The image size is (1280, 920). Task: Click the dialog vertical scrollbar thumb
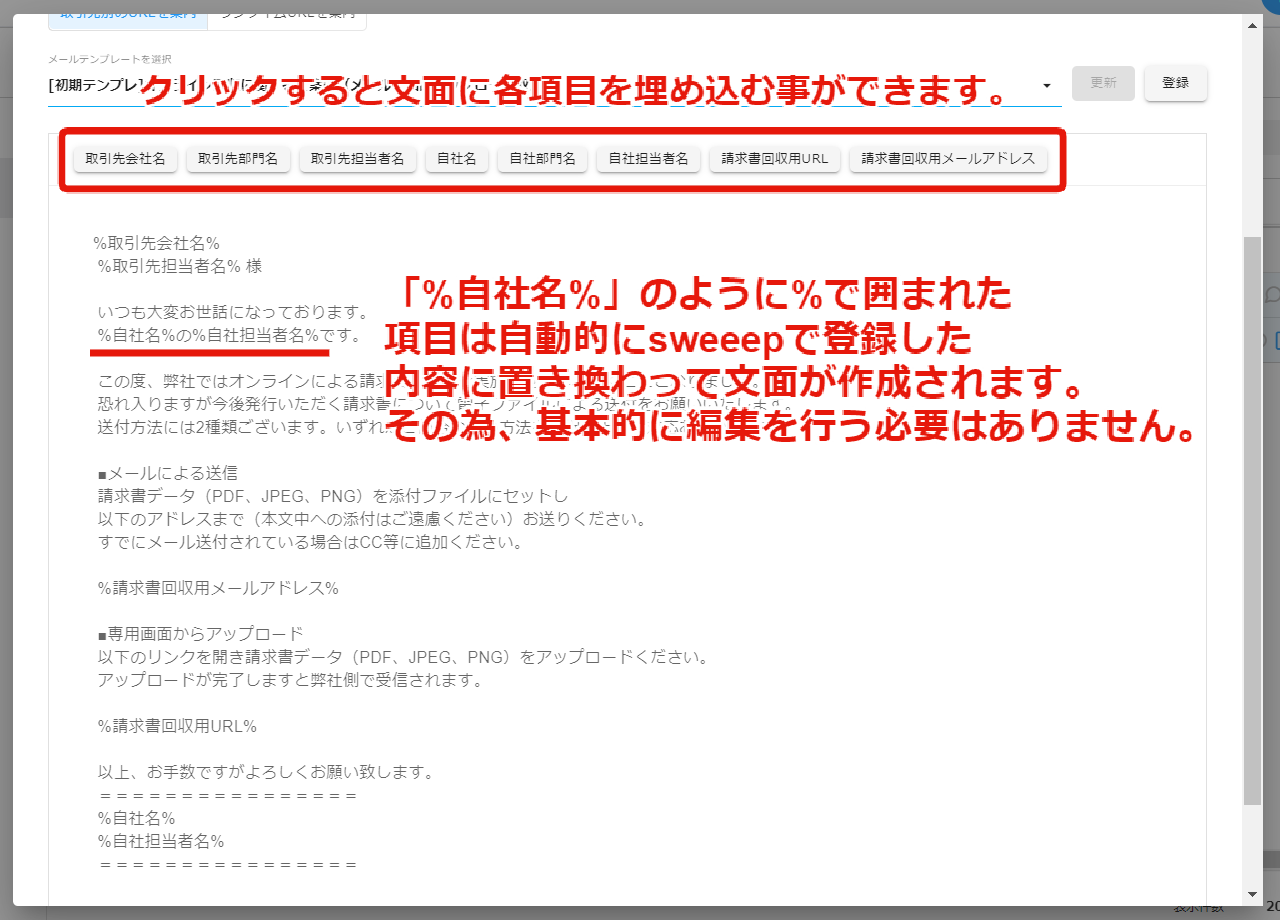pyautogui.click(x=1253, y=520)
